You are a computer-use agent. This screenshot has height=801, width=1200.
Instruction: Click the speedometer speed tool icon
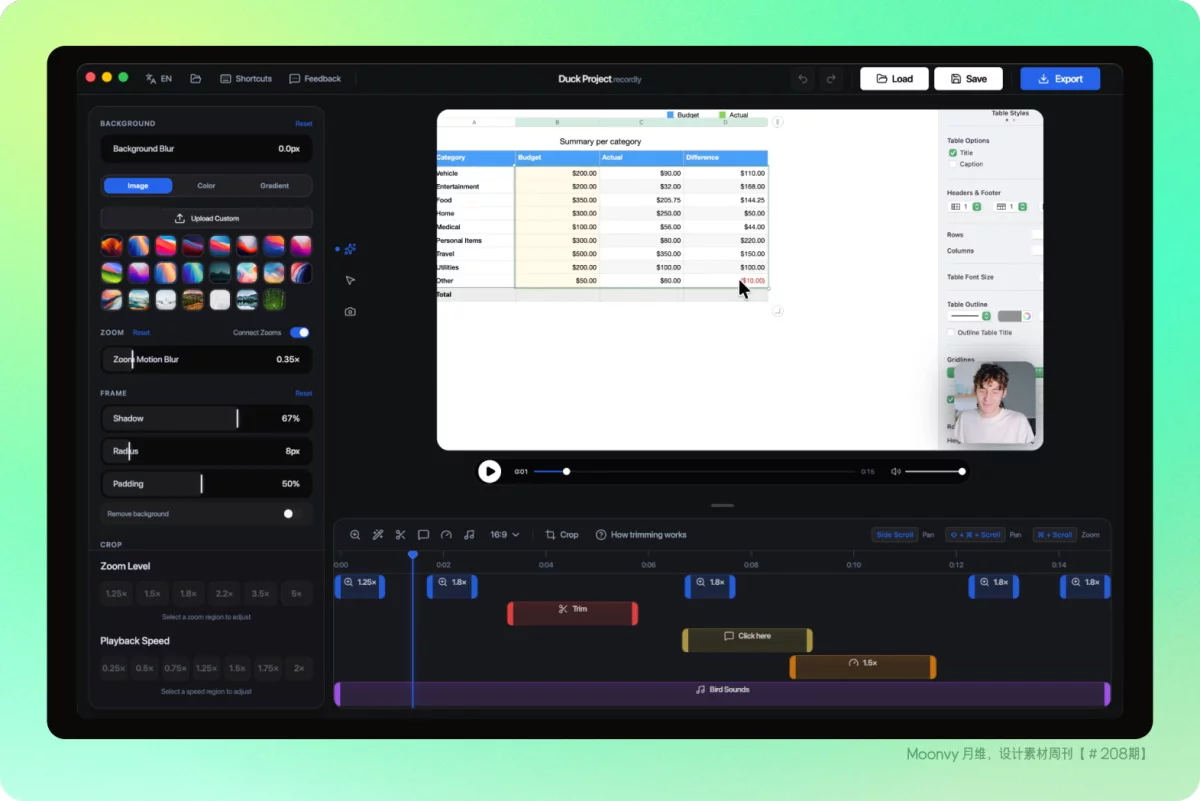pyautogui.click(x=446, y=535)
